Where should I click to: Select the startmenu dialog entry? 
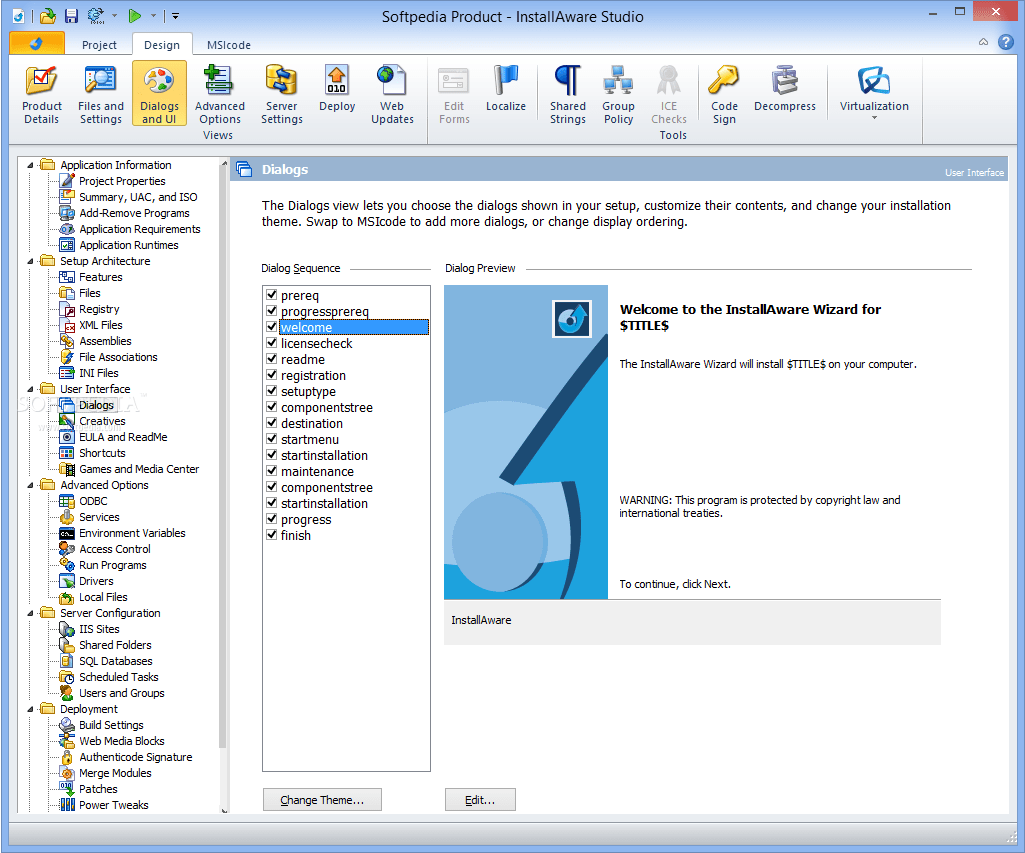pyautogui.click(x=310, y=439)
